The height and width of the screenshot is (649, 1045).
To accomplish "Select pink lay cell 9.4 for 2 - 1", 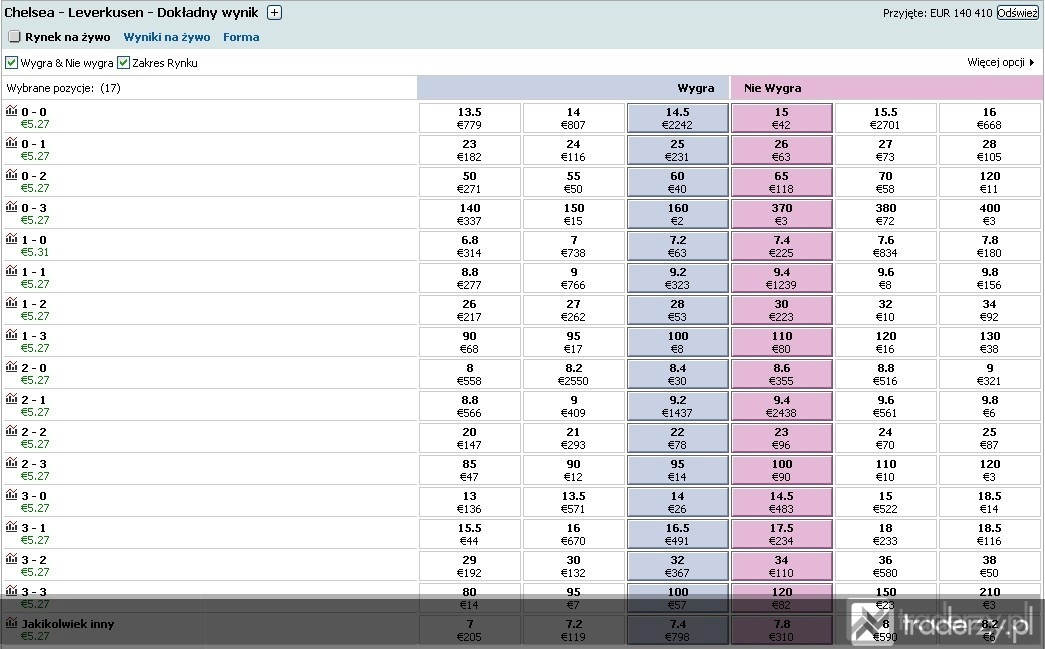I will pyautogui.click(x=782, y=406).
